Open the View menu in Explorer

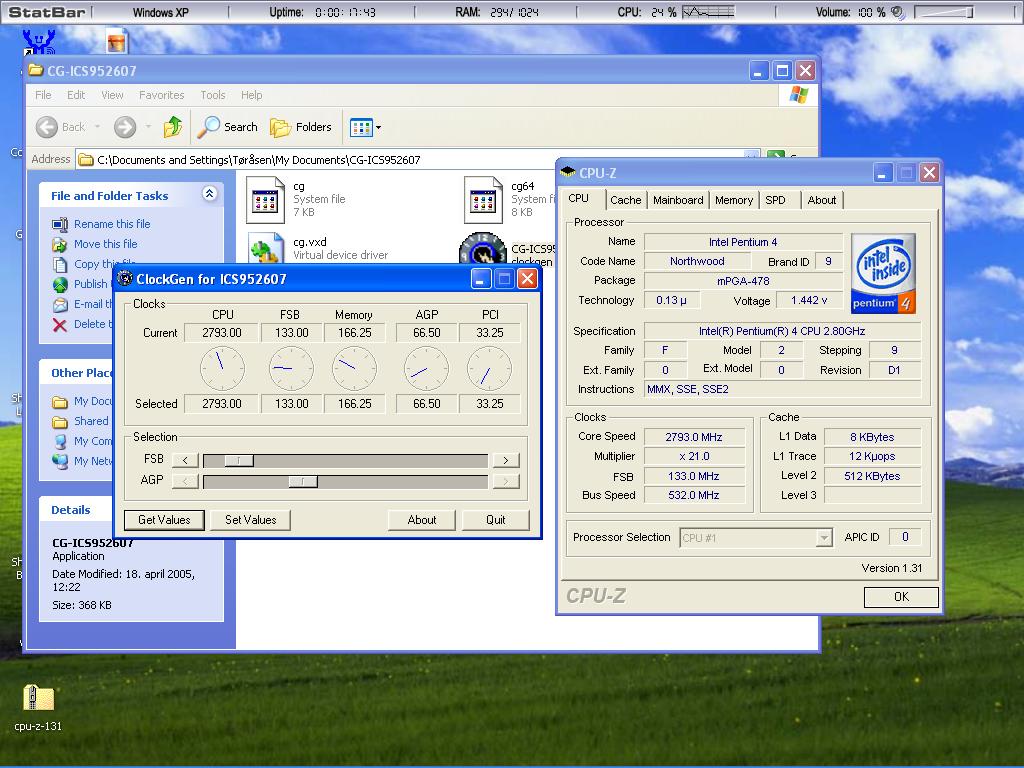tap(112, 95)
